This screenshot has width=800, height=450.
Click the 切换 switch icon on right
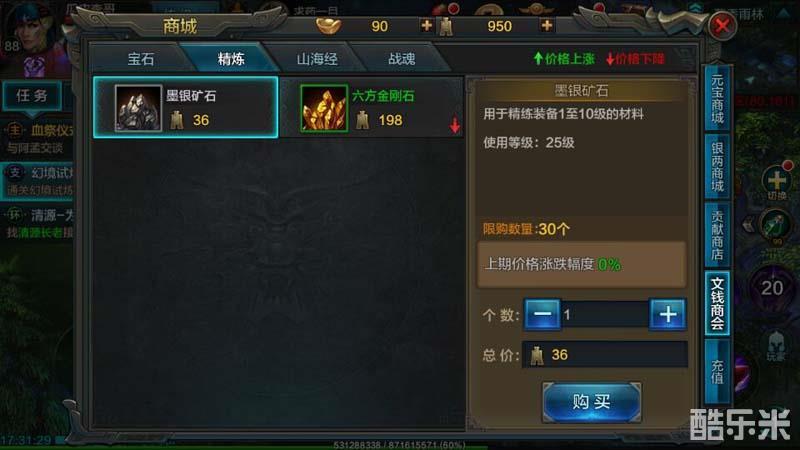pyautogui.click(x=776, y=183)
